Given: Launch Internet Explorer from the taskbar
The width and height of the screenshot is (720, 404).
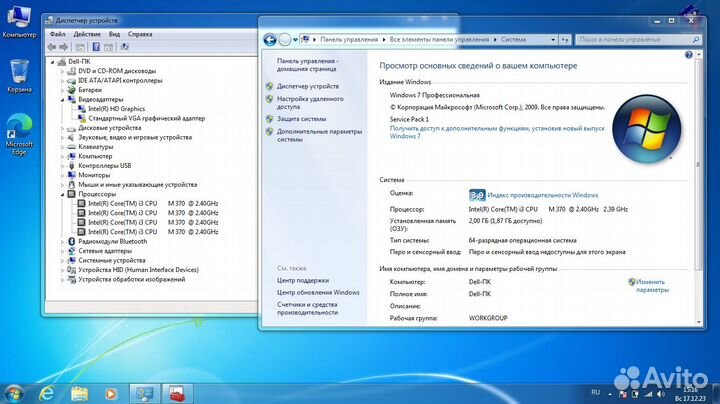Looking at the screenshot, I should pyautogui.click(x=47, y=393).
